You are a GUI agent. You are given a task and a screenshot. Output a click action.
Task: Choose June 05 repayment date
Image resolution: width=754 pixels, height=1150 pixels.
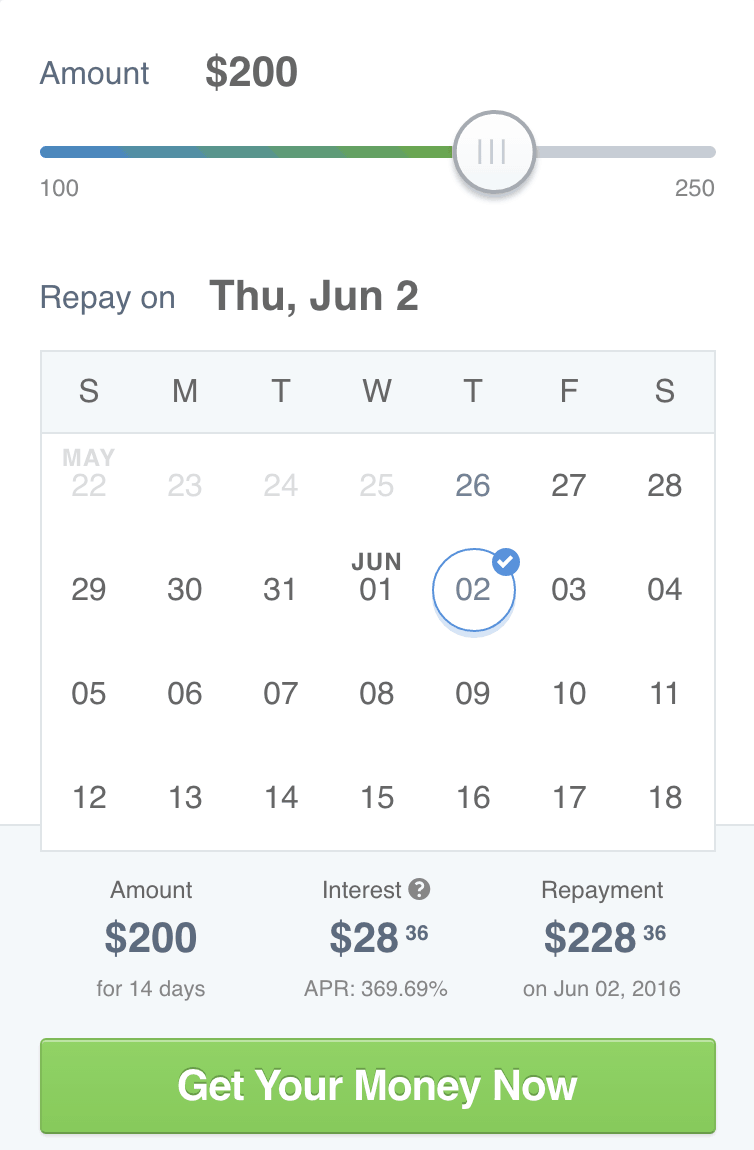pyautogui.click(x=88, y=694)
